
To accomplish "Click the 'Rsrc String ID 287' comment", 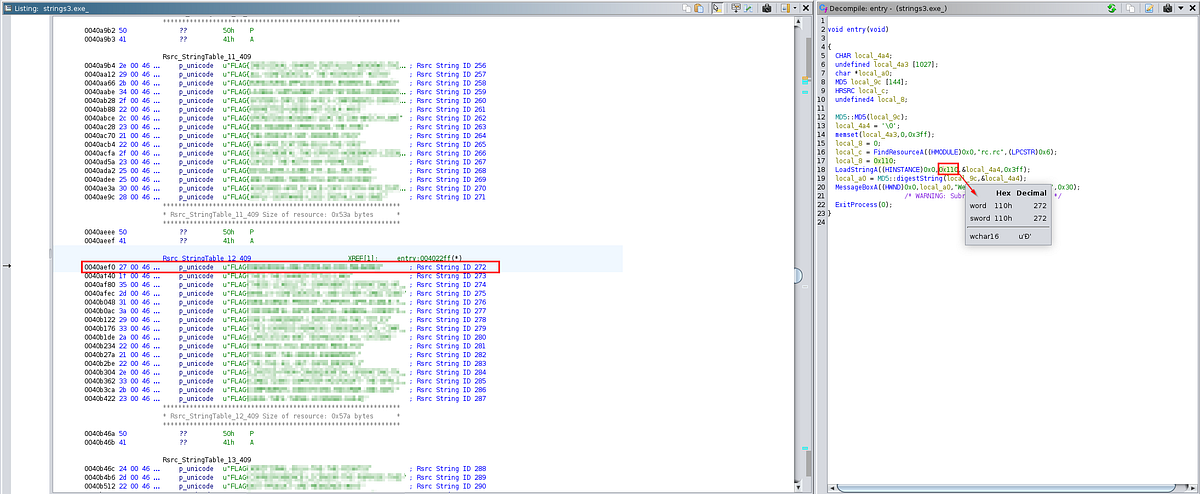I will pos(449,398).
